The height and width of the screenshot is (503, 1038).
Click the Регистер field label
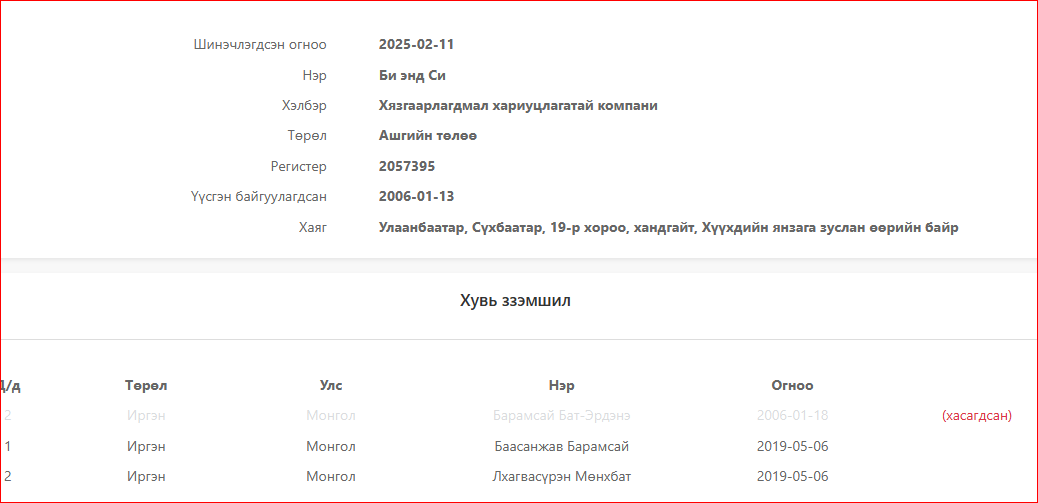coord(298,166)
